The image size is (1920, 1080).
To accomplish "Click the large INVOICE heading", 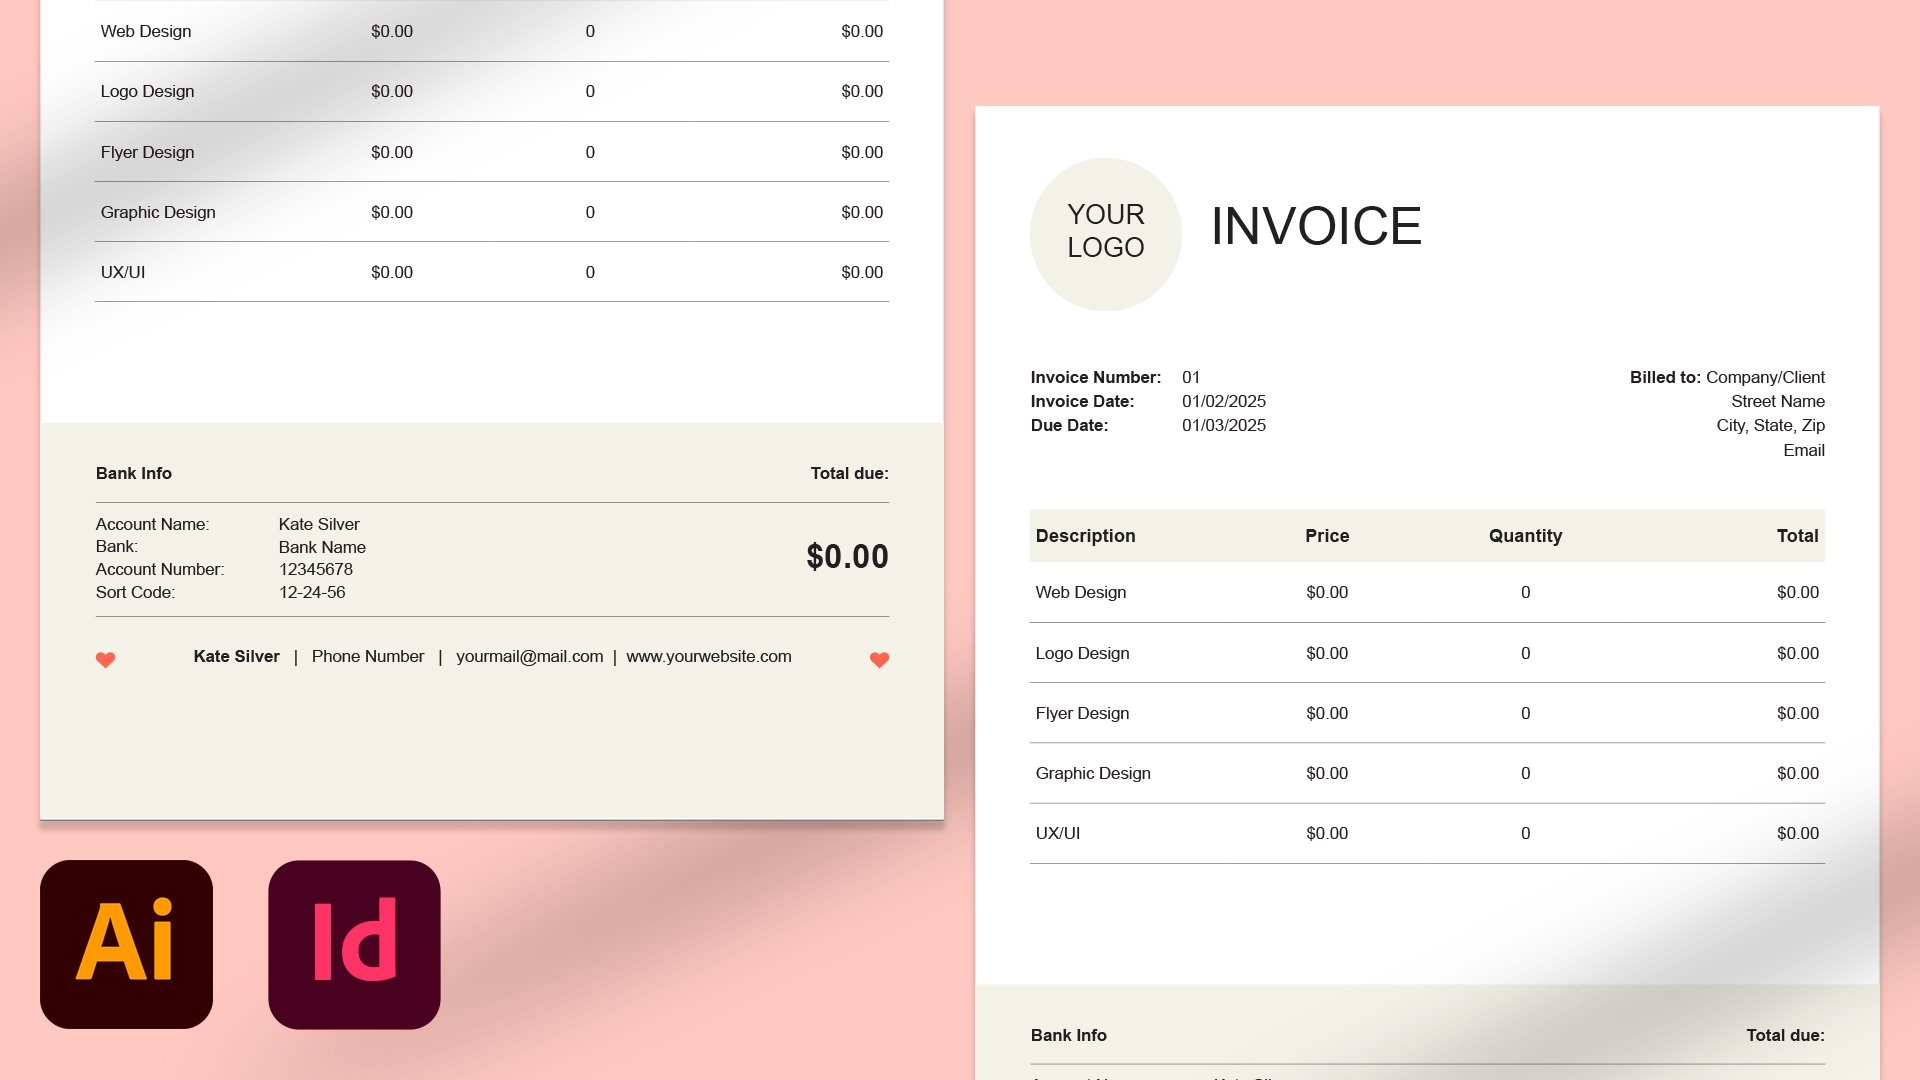I will point(1316,226).
